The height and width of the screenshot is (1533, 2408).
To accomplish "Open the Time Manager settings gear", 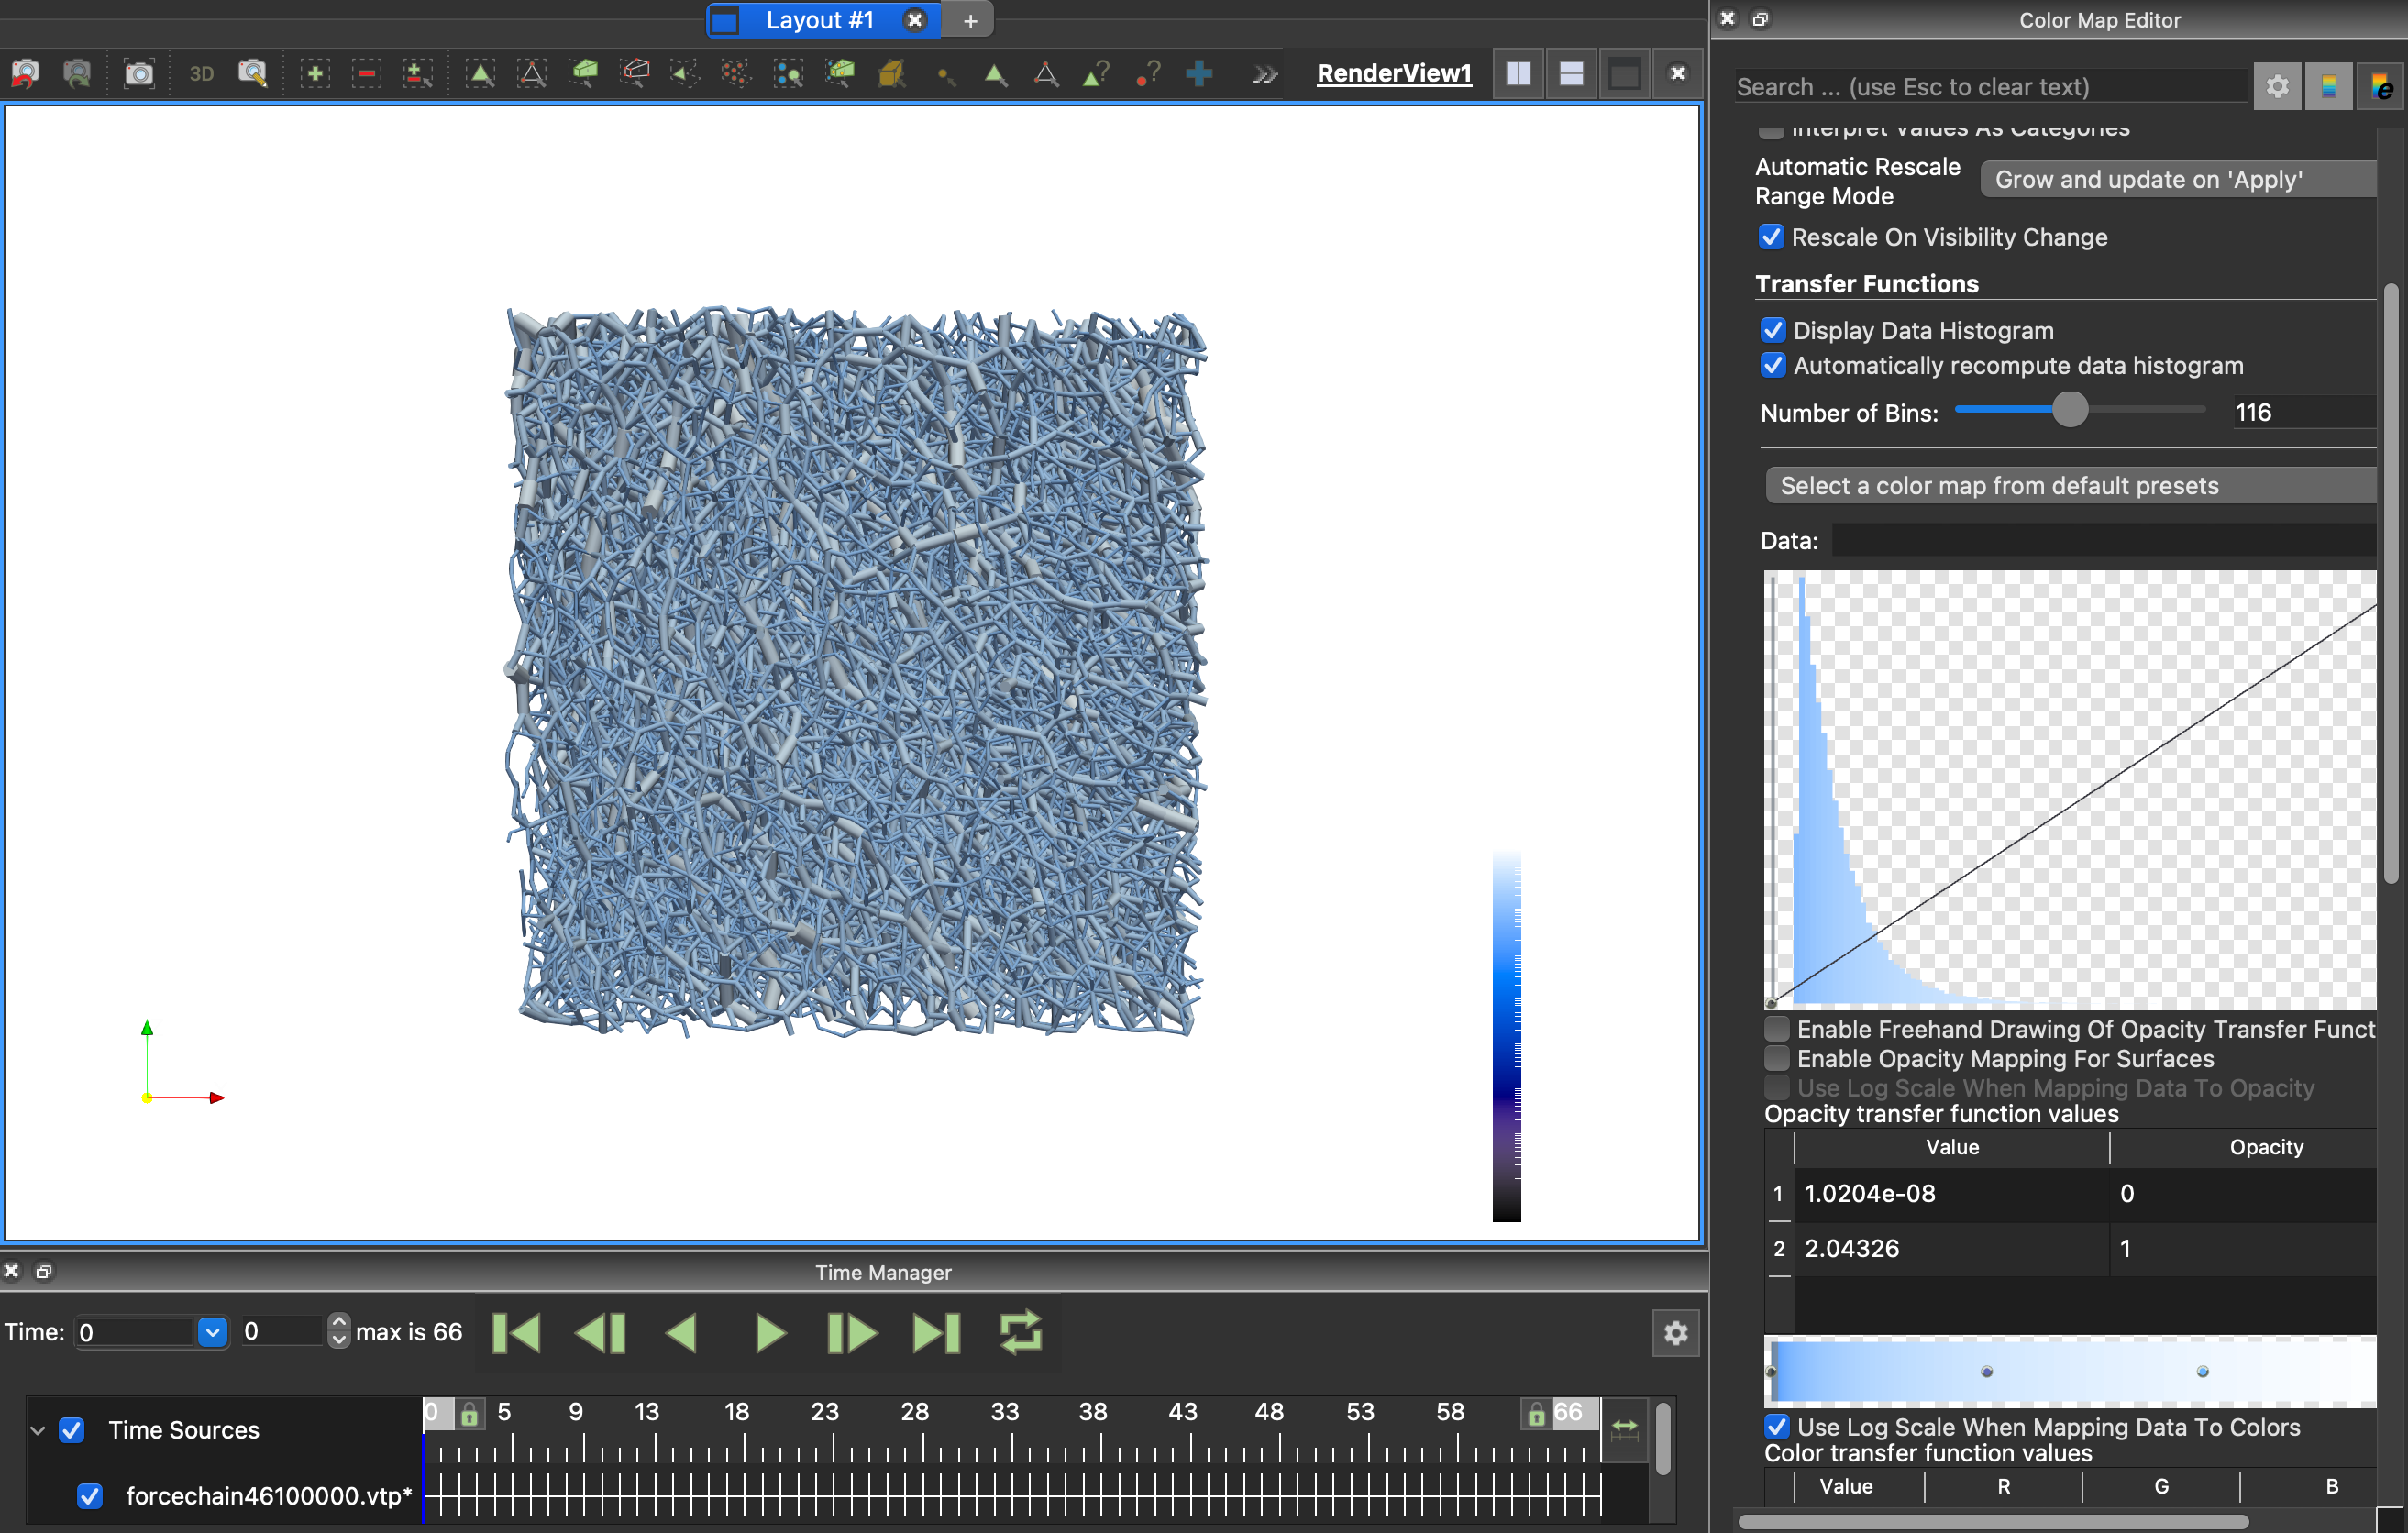I will 1676,1333.
